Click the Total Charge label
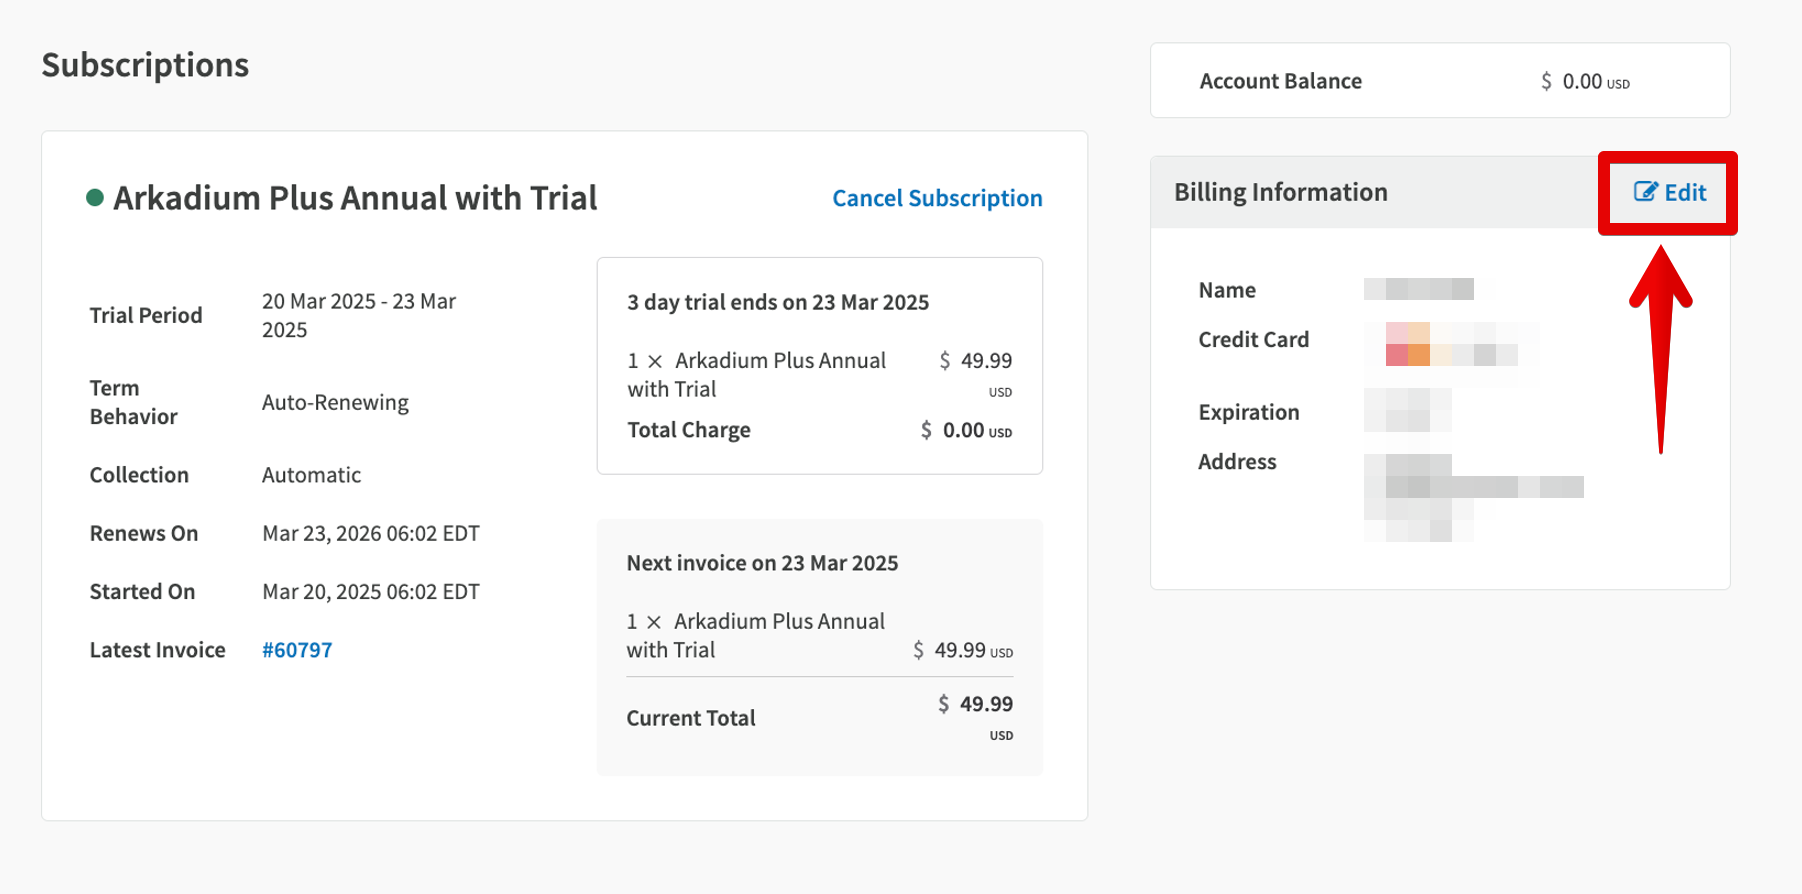The width and height of the screenshot is (1802, 894). [689, 430]
